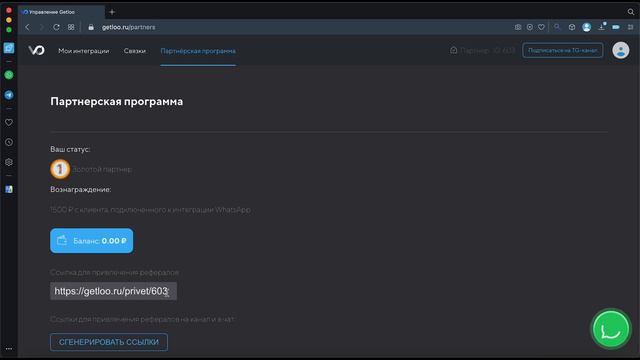Click the Вознаграждение label
This screenshot has height=360, width=640.
[81, 189]
